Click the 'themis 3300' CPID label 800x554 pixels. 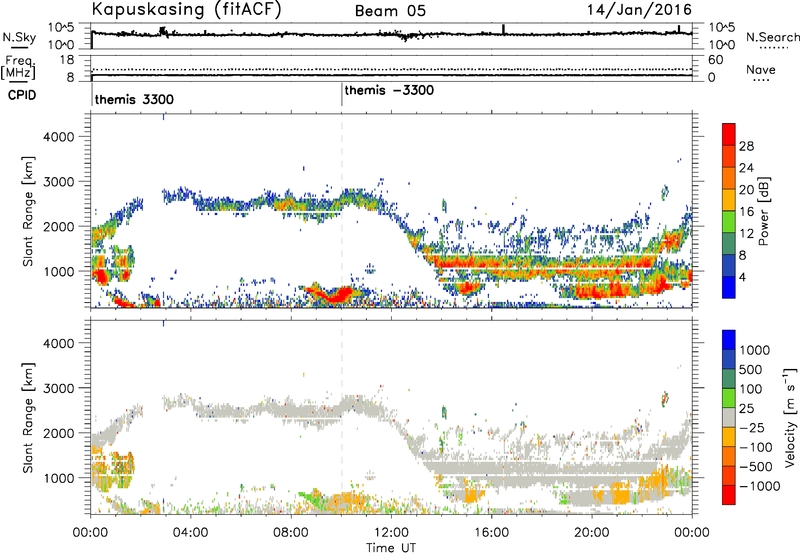coord(134,99)
